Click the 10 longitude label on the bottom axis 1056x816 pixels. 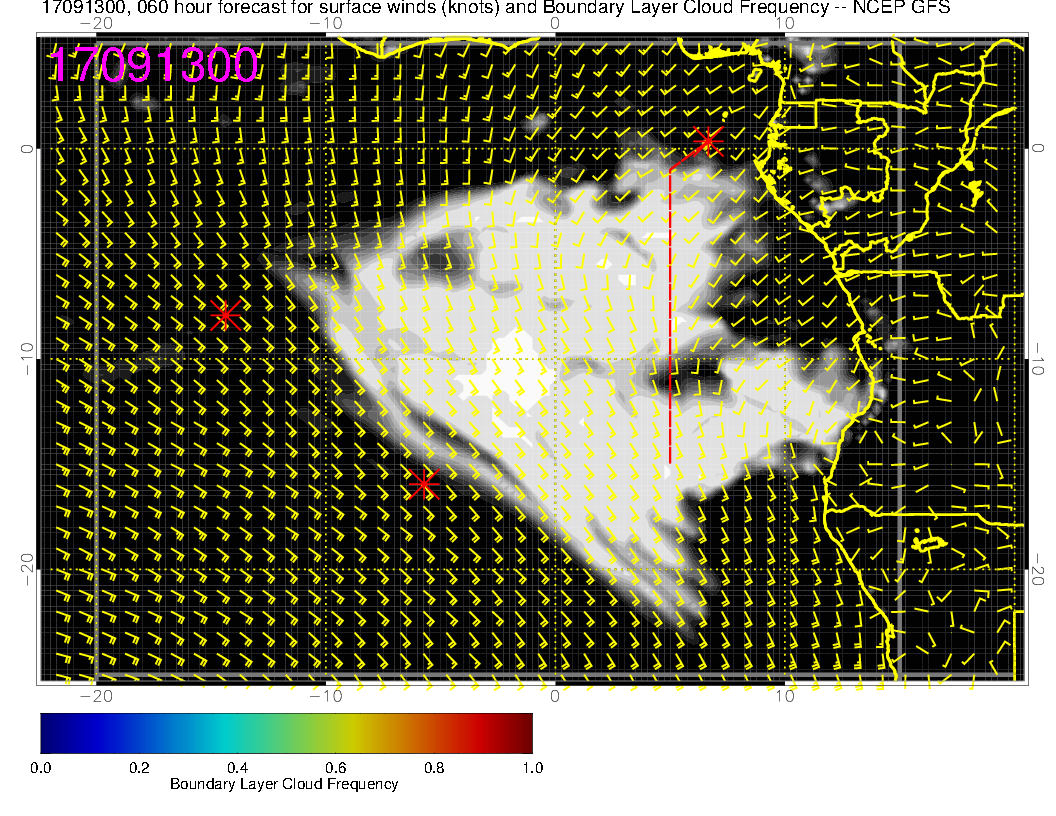click(785, 696)
